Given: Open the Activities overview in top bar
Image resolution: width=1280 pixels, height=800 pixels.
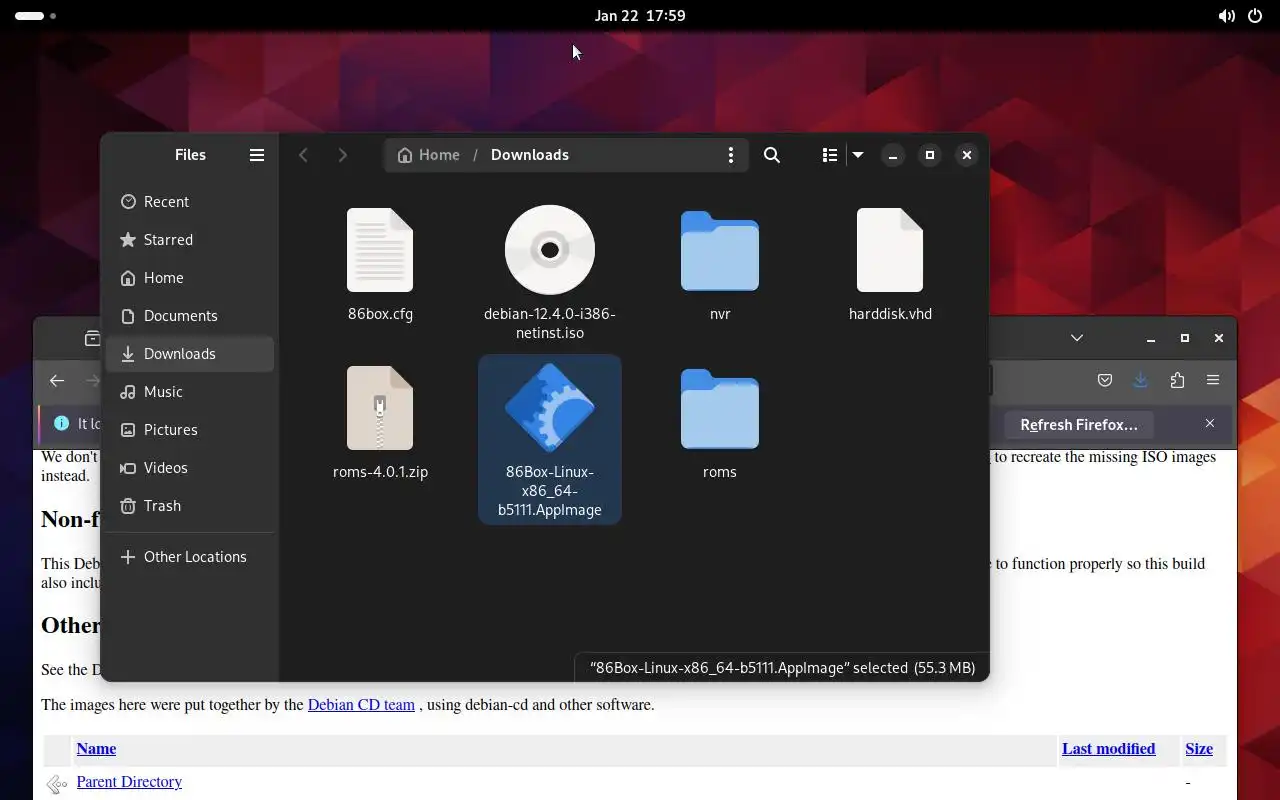Looking at the screenshot, I should pyautogui.click(x=35, y=16).
